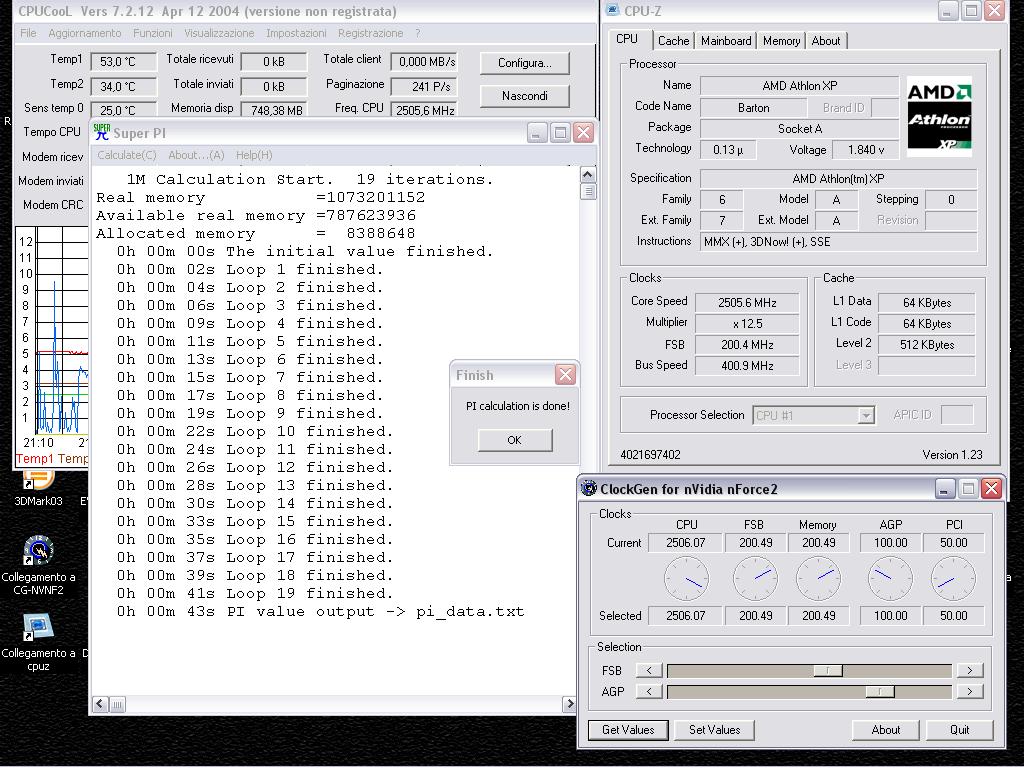The height and width of the screenshot is (768, 1024).
Task: Switch to the Cache tab in CPU-Z
Action: (x=673, y=40)
